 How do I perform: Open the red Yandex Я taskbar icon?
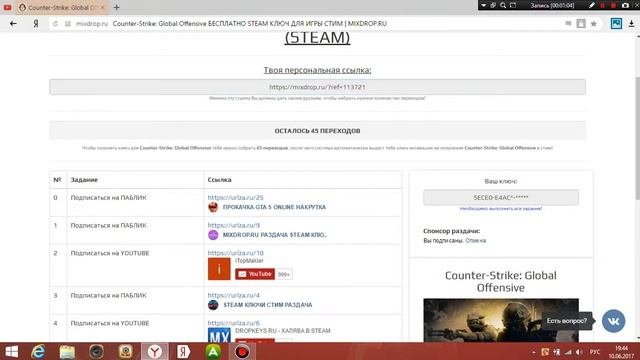[184, 351]
